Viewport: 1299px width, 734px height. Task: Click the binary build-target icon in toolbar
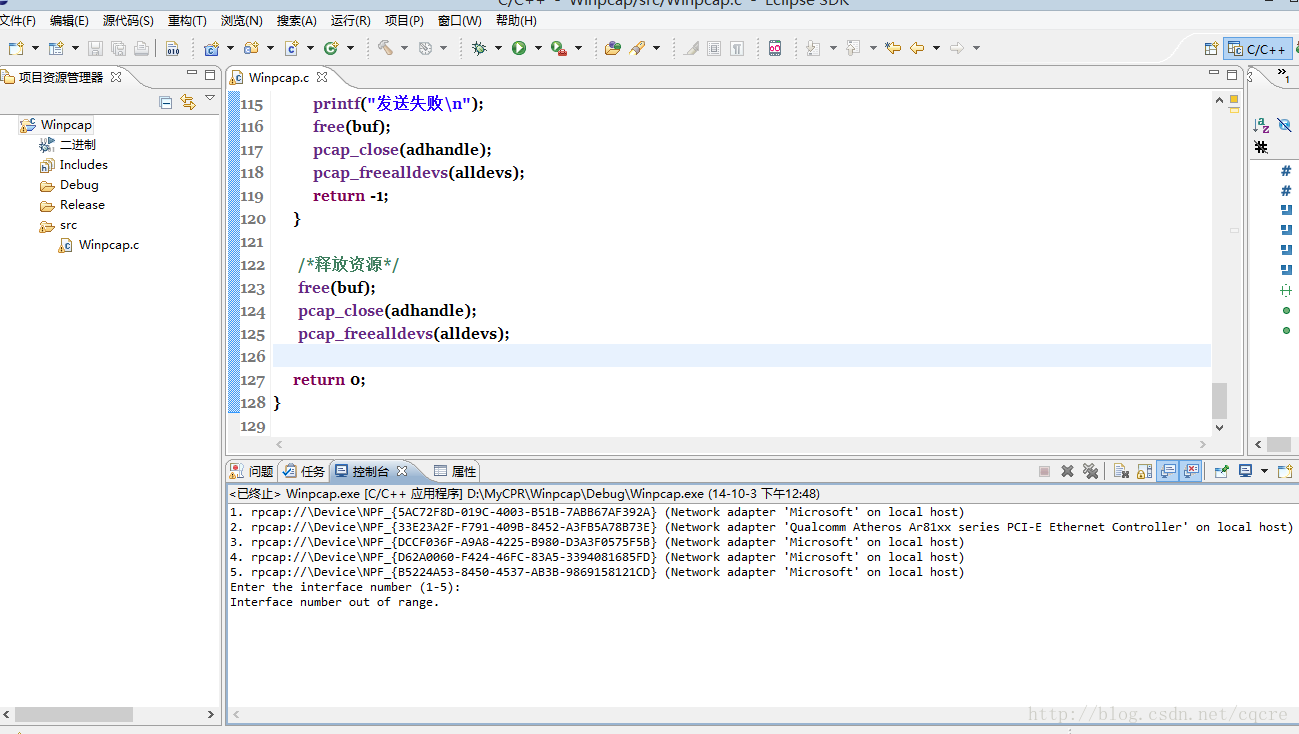[x=172, y=48]
